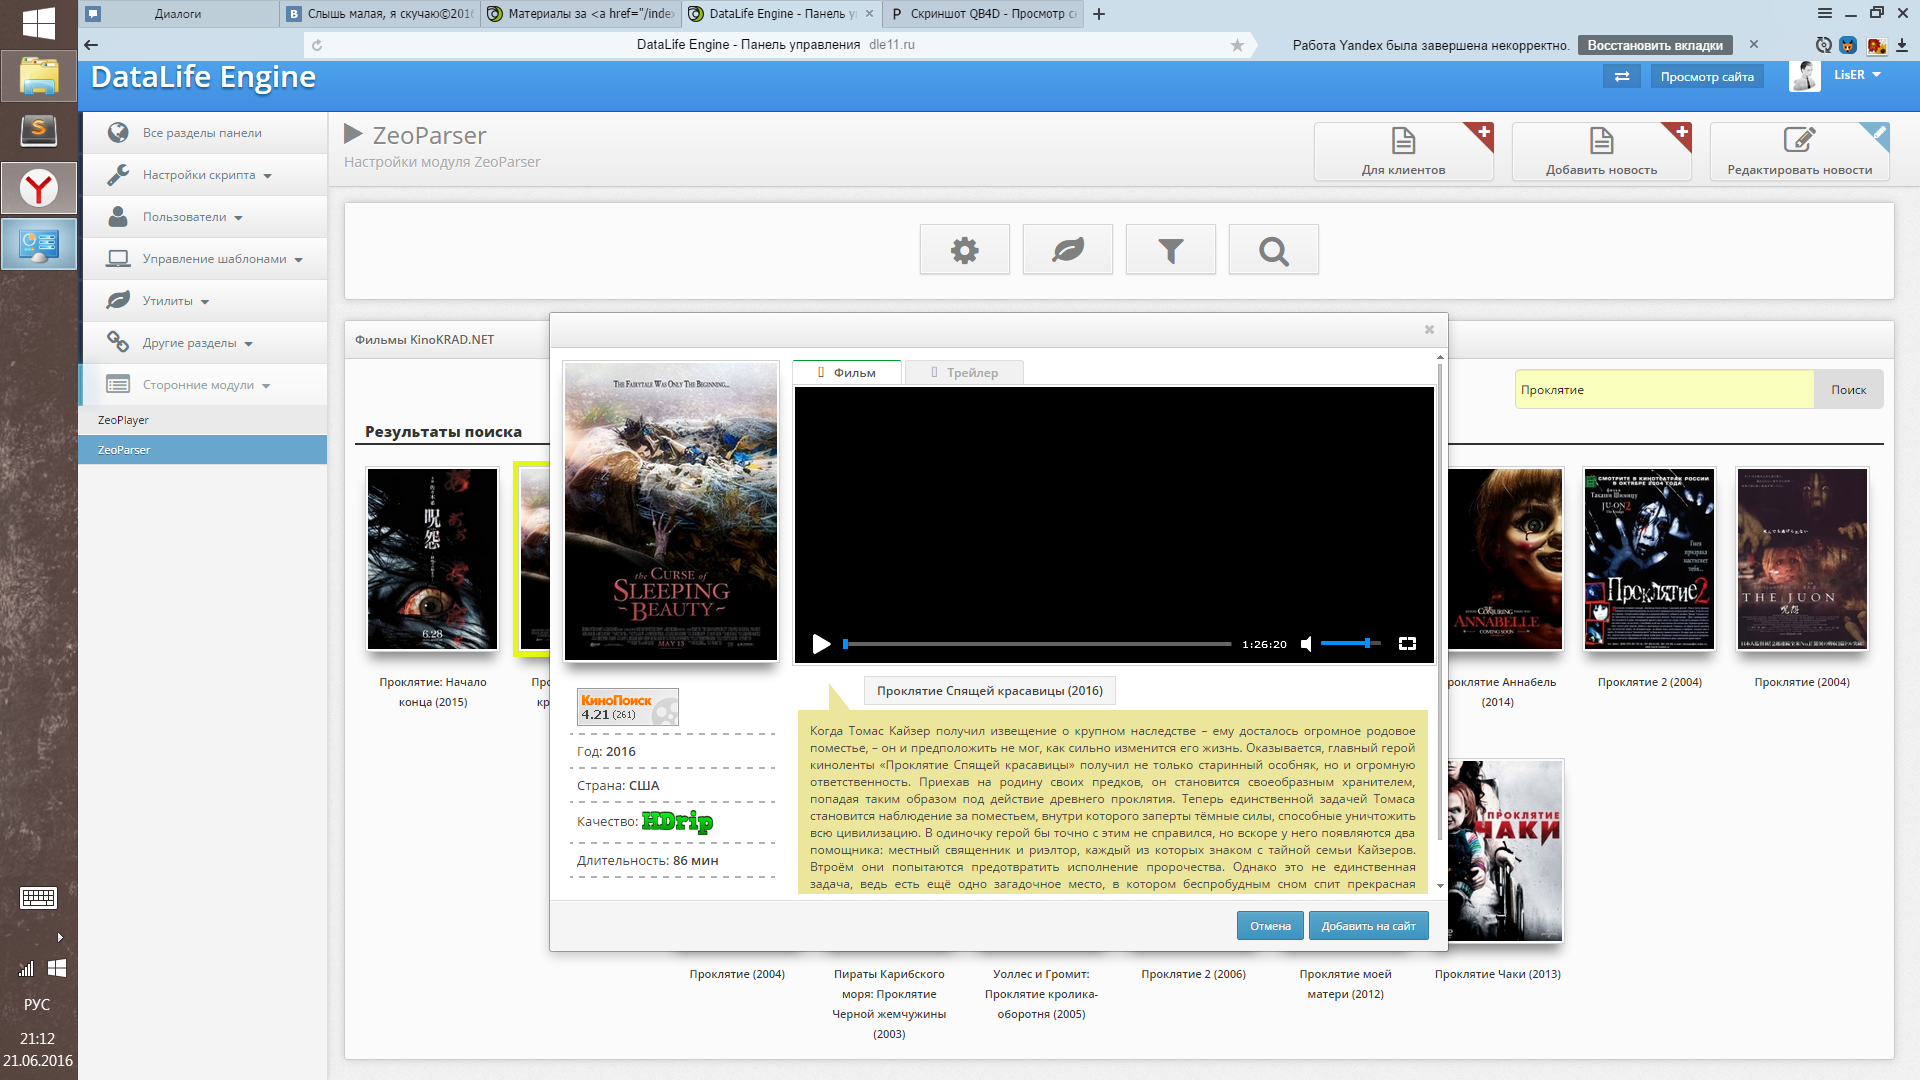
Task: Open a new browser tab
Action: 1099,14
